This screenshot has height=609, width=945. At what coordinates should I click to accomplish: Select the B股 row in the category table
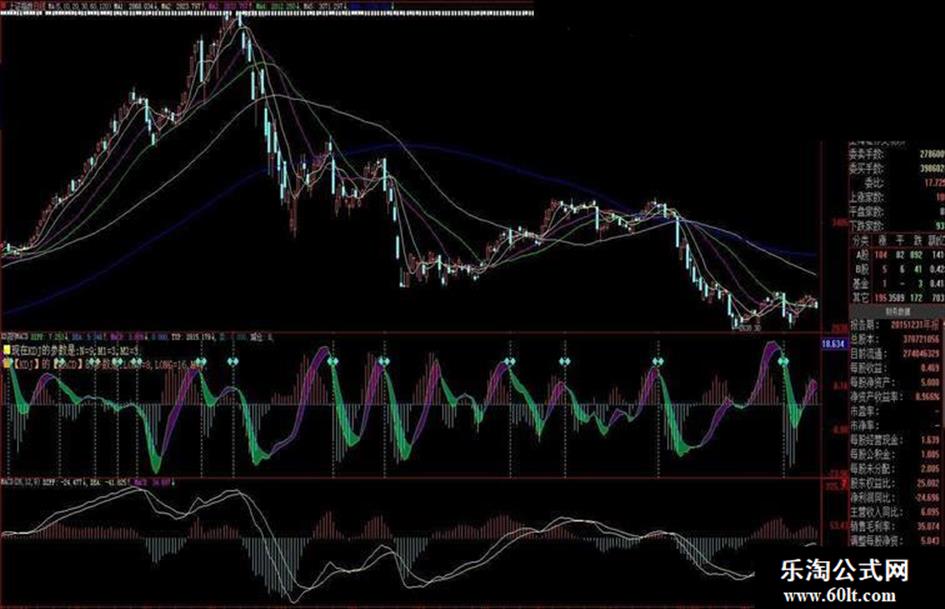tap(897, 269)
